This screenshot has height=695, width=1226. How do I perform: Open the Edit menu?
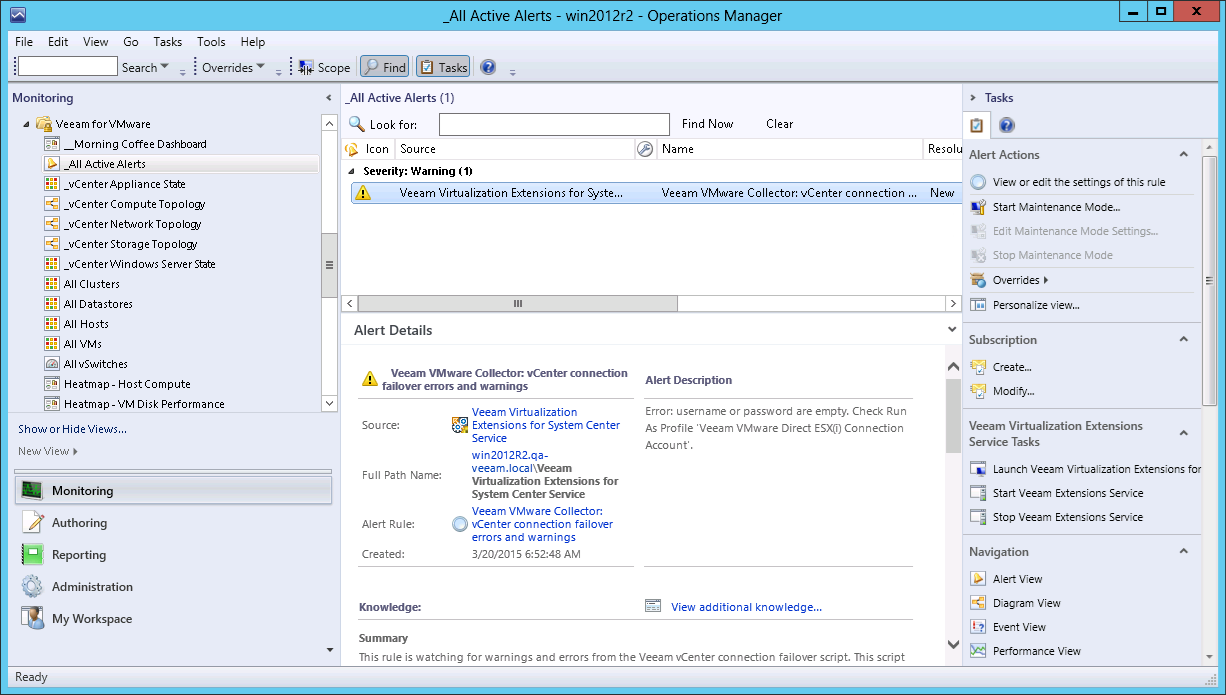[58, 42]
